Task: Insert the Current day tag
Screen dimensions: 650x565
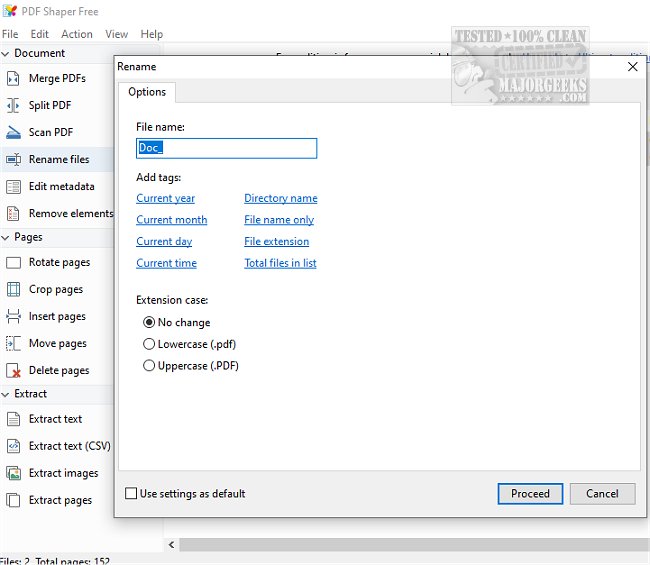Action: tap(164, 241)
